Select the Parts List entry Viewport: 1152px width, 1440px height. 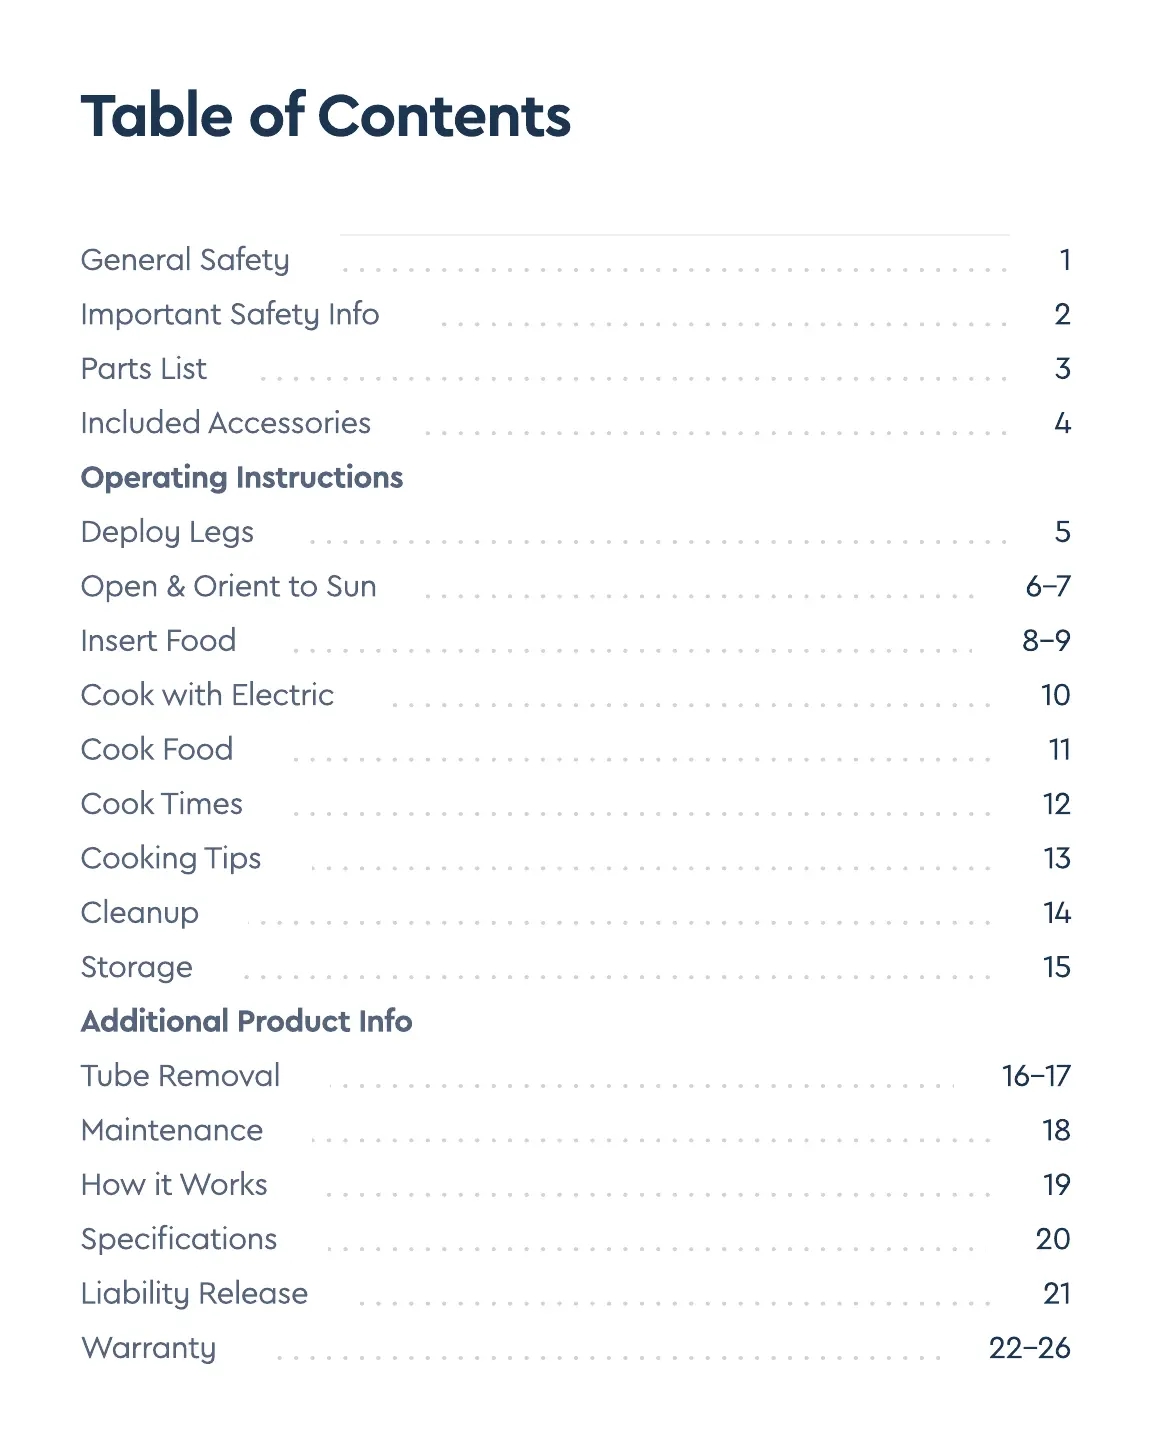coord(144,369)
